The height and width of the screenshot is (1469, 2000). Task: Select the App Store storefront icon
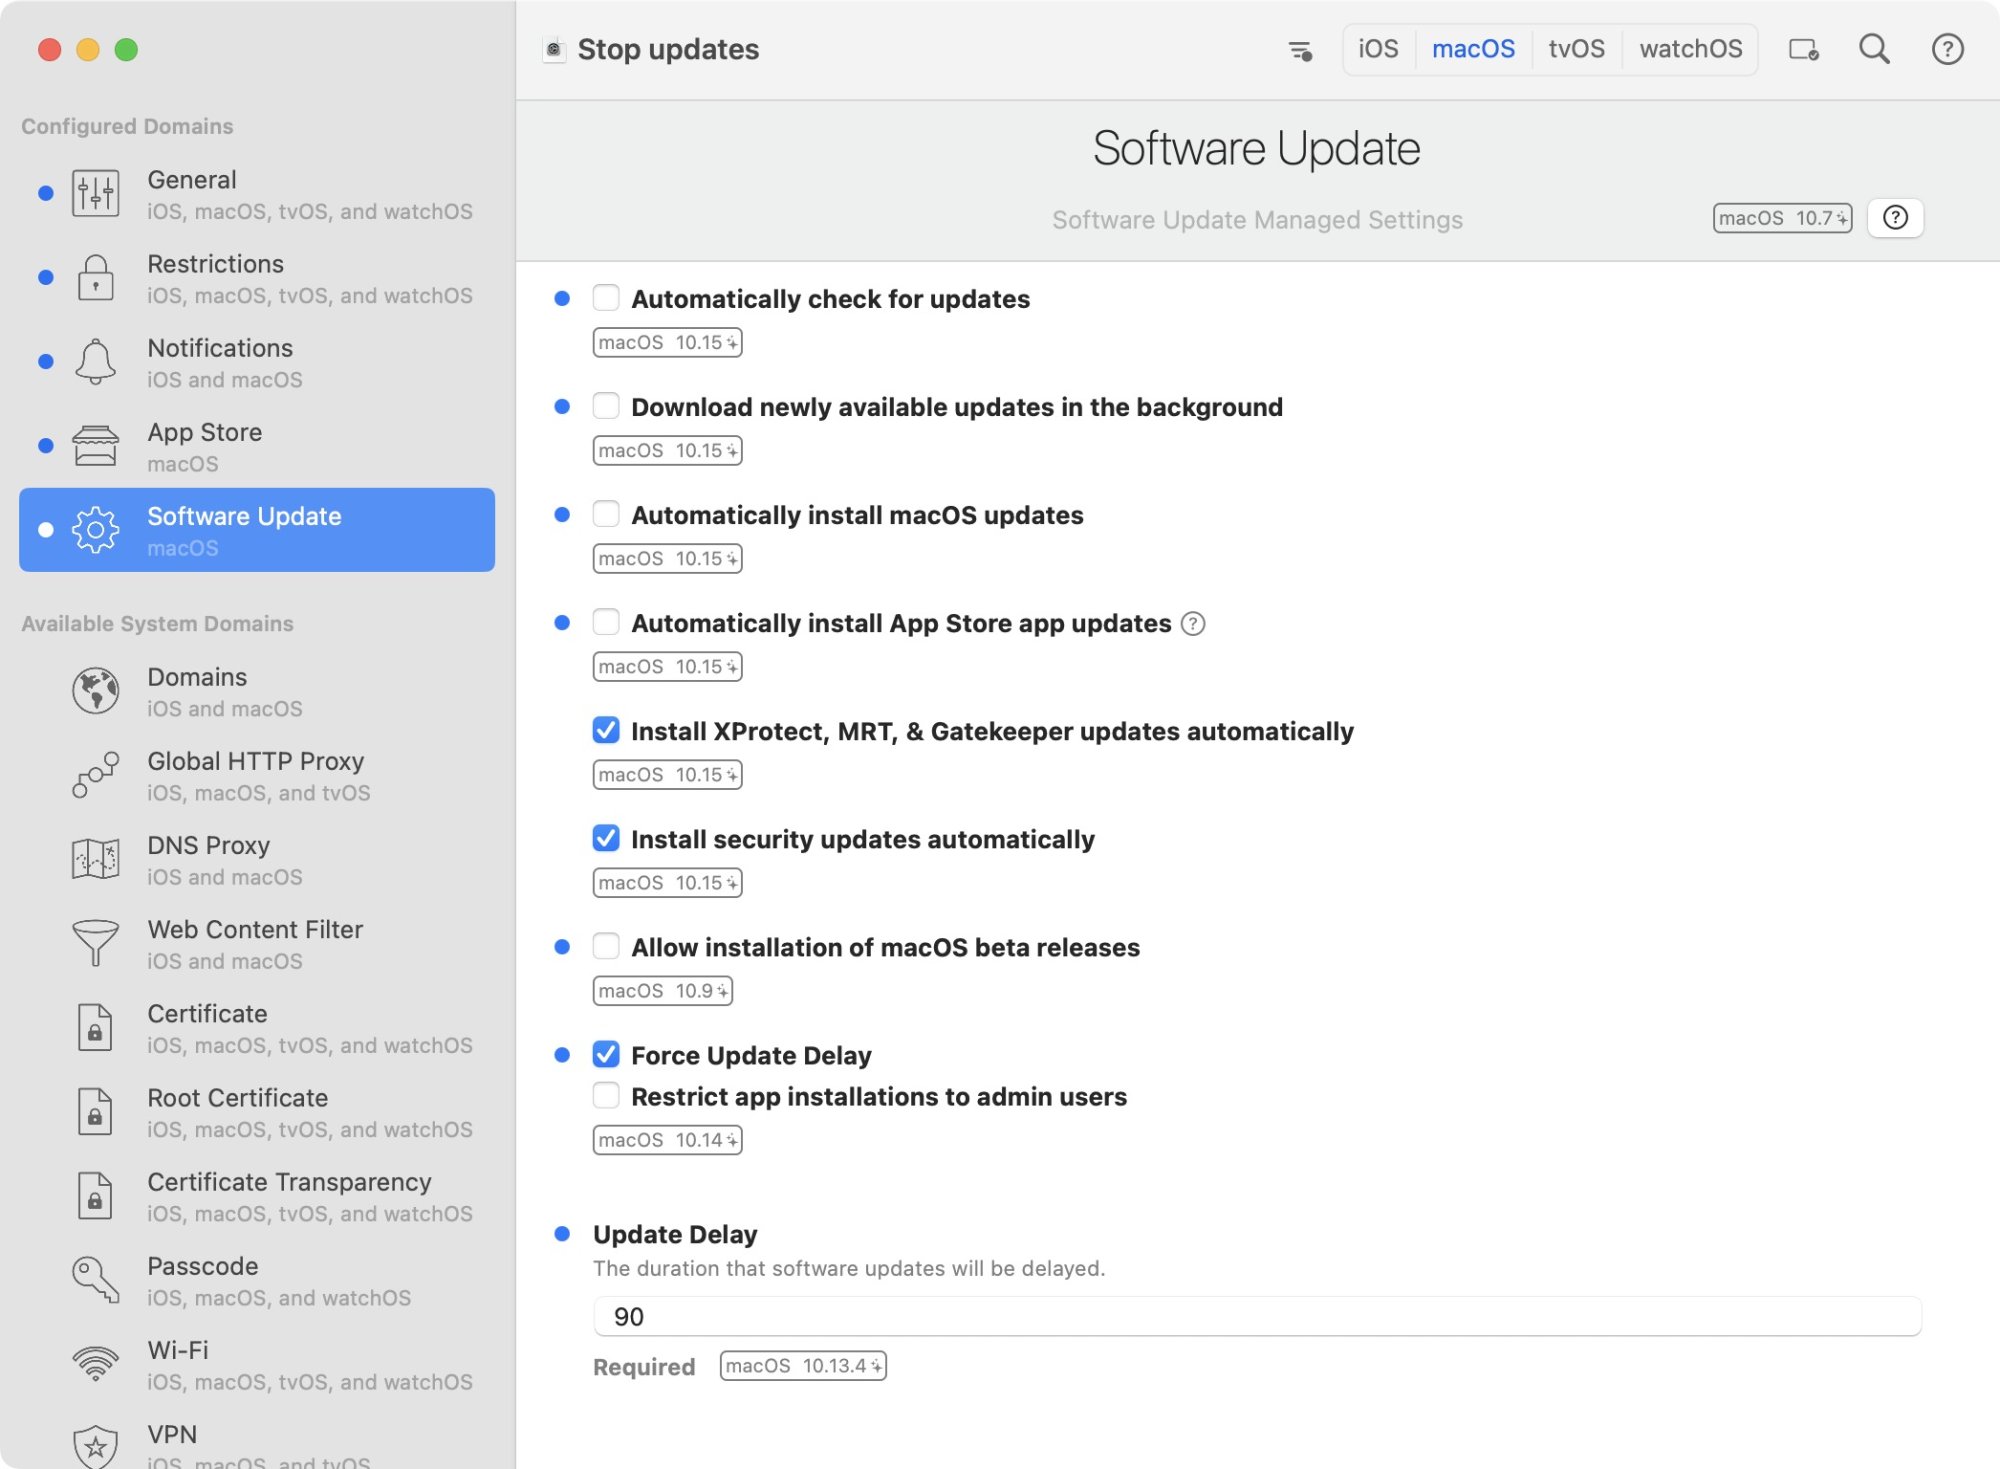pos(95,446)
